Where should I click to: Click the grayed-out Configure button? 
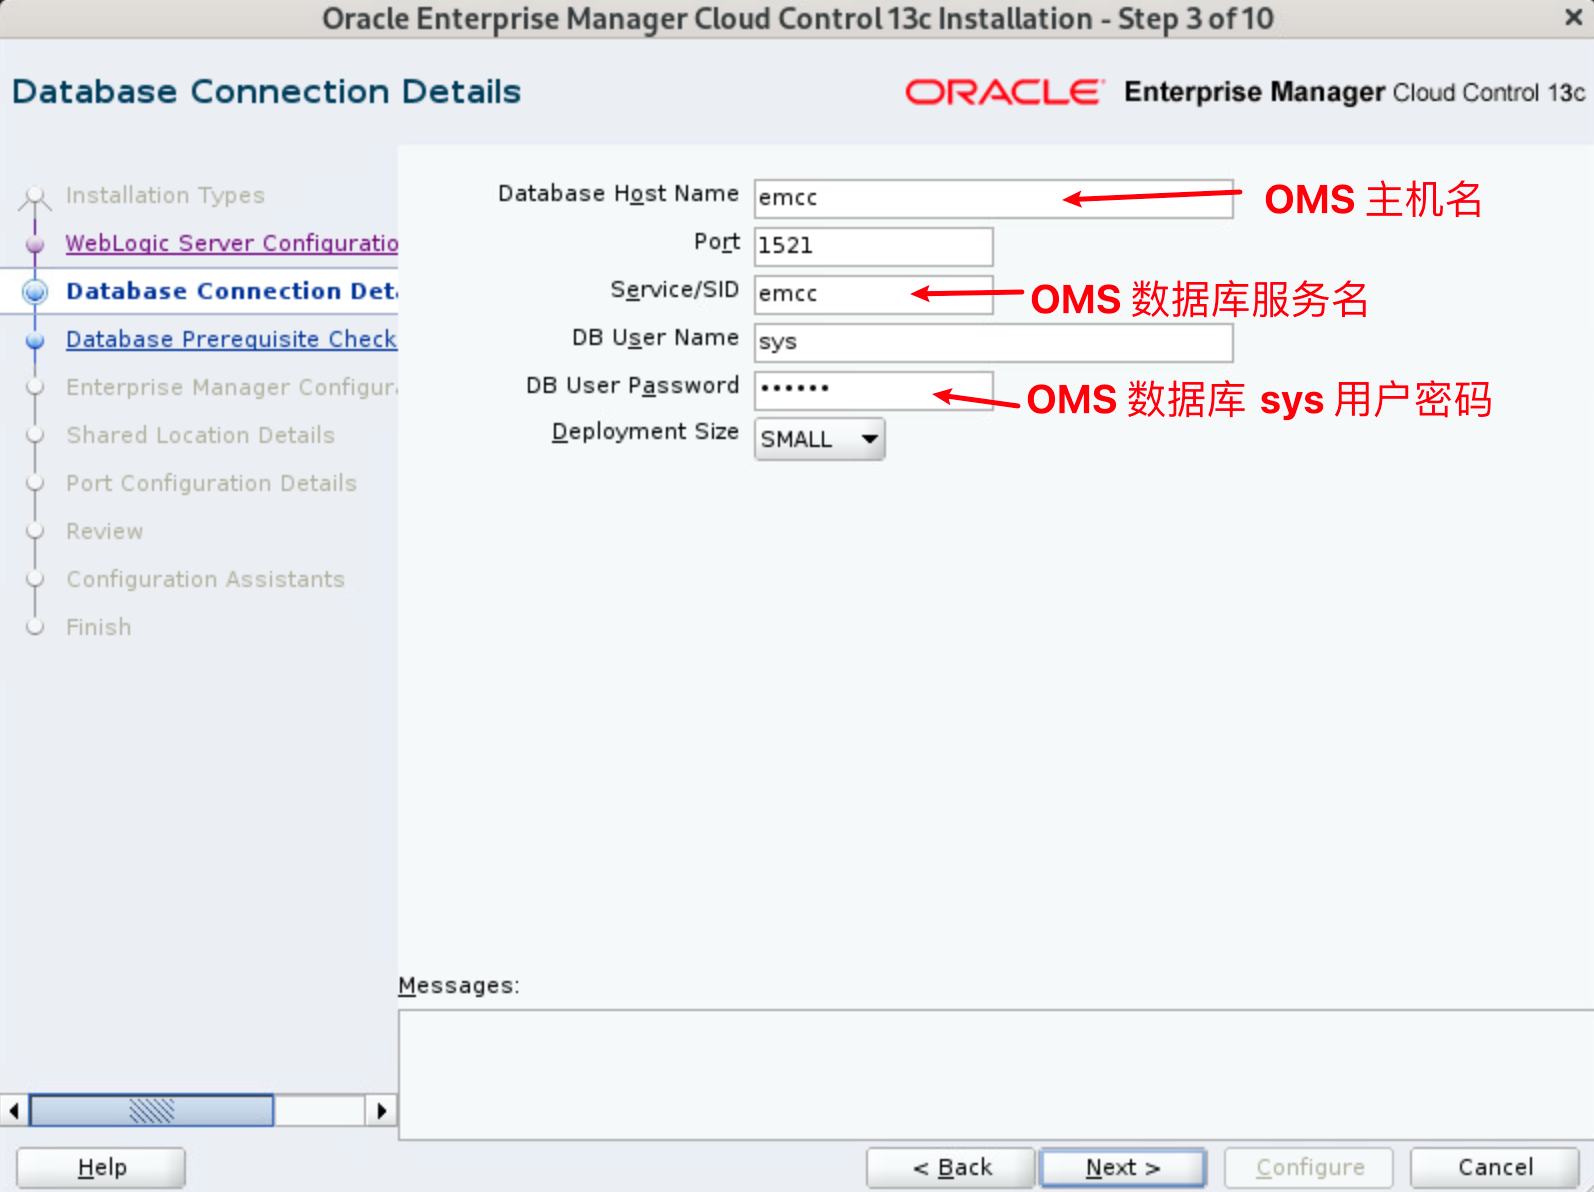click(x=1309, y=1167)
